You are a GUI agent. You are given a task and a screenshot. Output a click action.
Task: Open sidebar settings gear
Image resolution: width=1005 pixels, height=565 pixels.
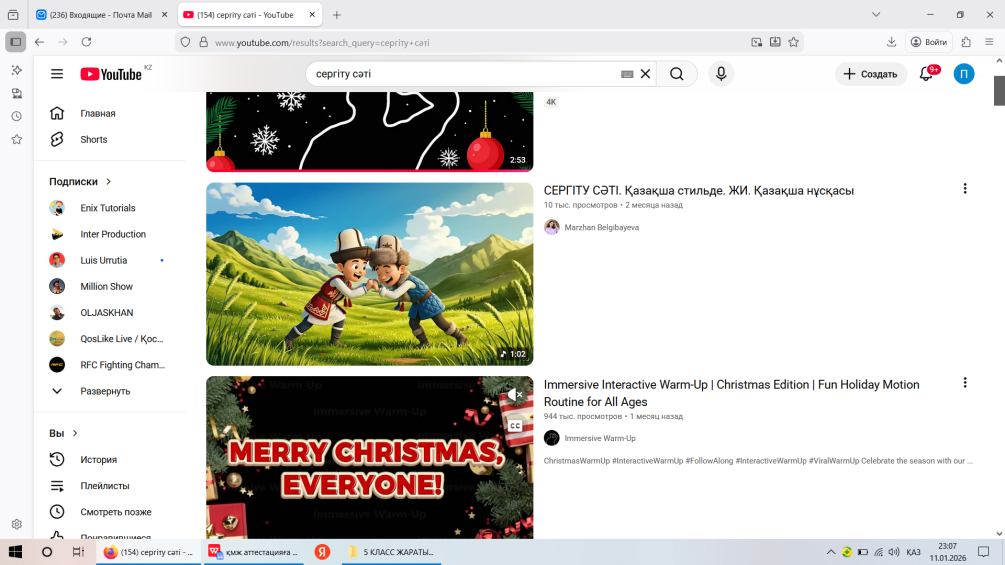(17, 524)
